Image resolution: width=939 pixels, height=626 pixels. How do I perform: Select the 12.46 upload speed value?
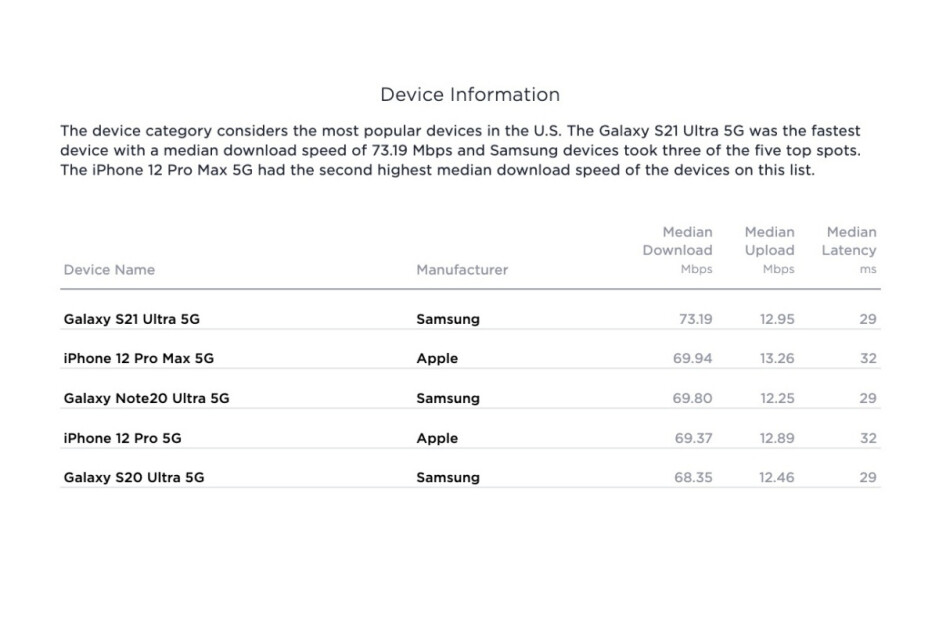coord(777,478)
